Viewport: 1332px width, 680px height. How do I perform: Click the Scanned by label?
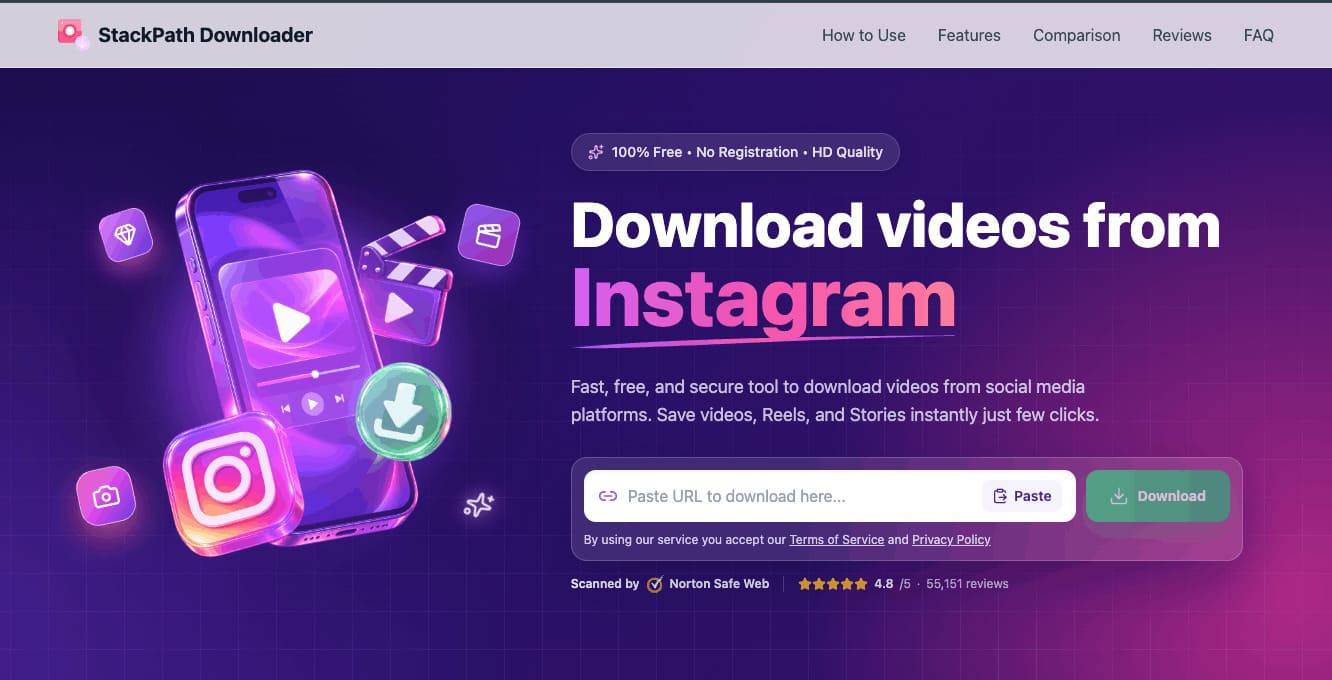[x=605, y=584]
